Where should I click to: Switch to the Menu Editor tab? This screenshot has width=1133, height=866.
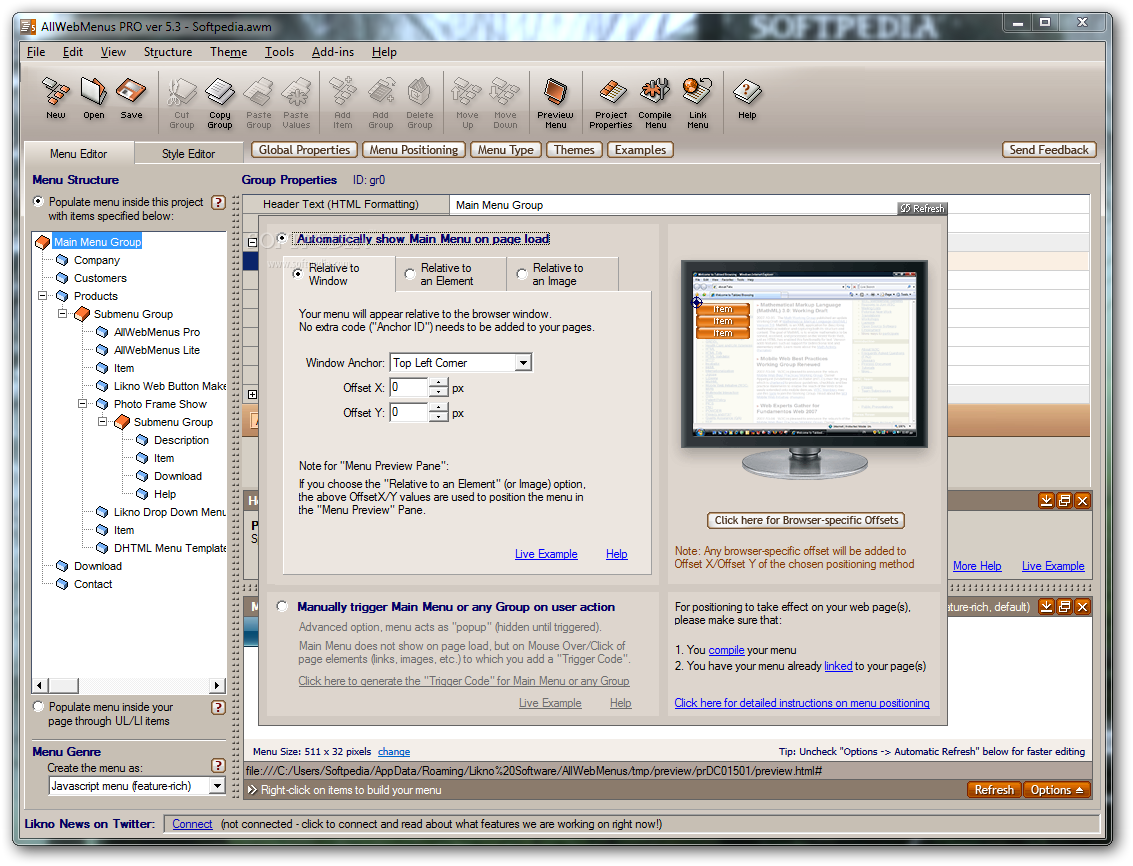[x=78, y=154]
